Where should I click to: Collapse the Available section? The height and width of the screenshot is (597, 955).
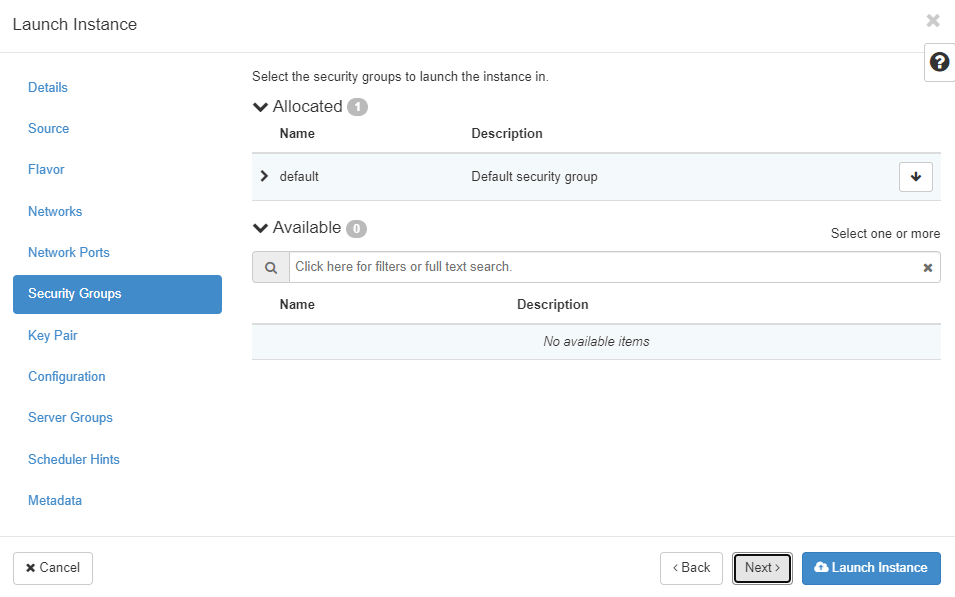pos(261,228)
